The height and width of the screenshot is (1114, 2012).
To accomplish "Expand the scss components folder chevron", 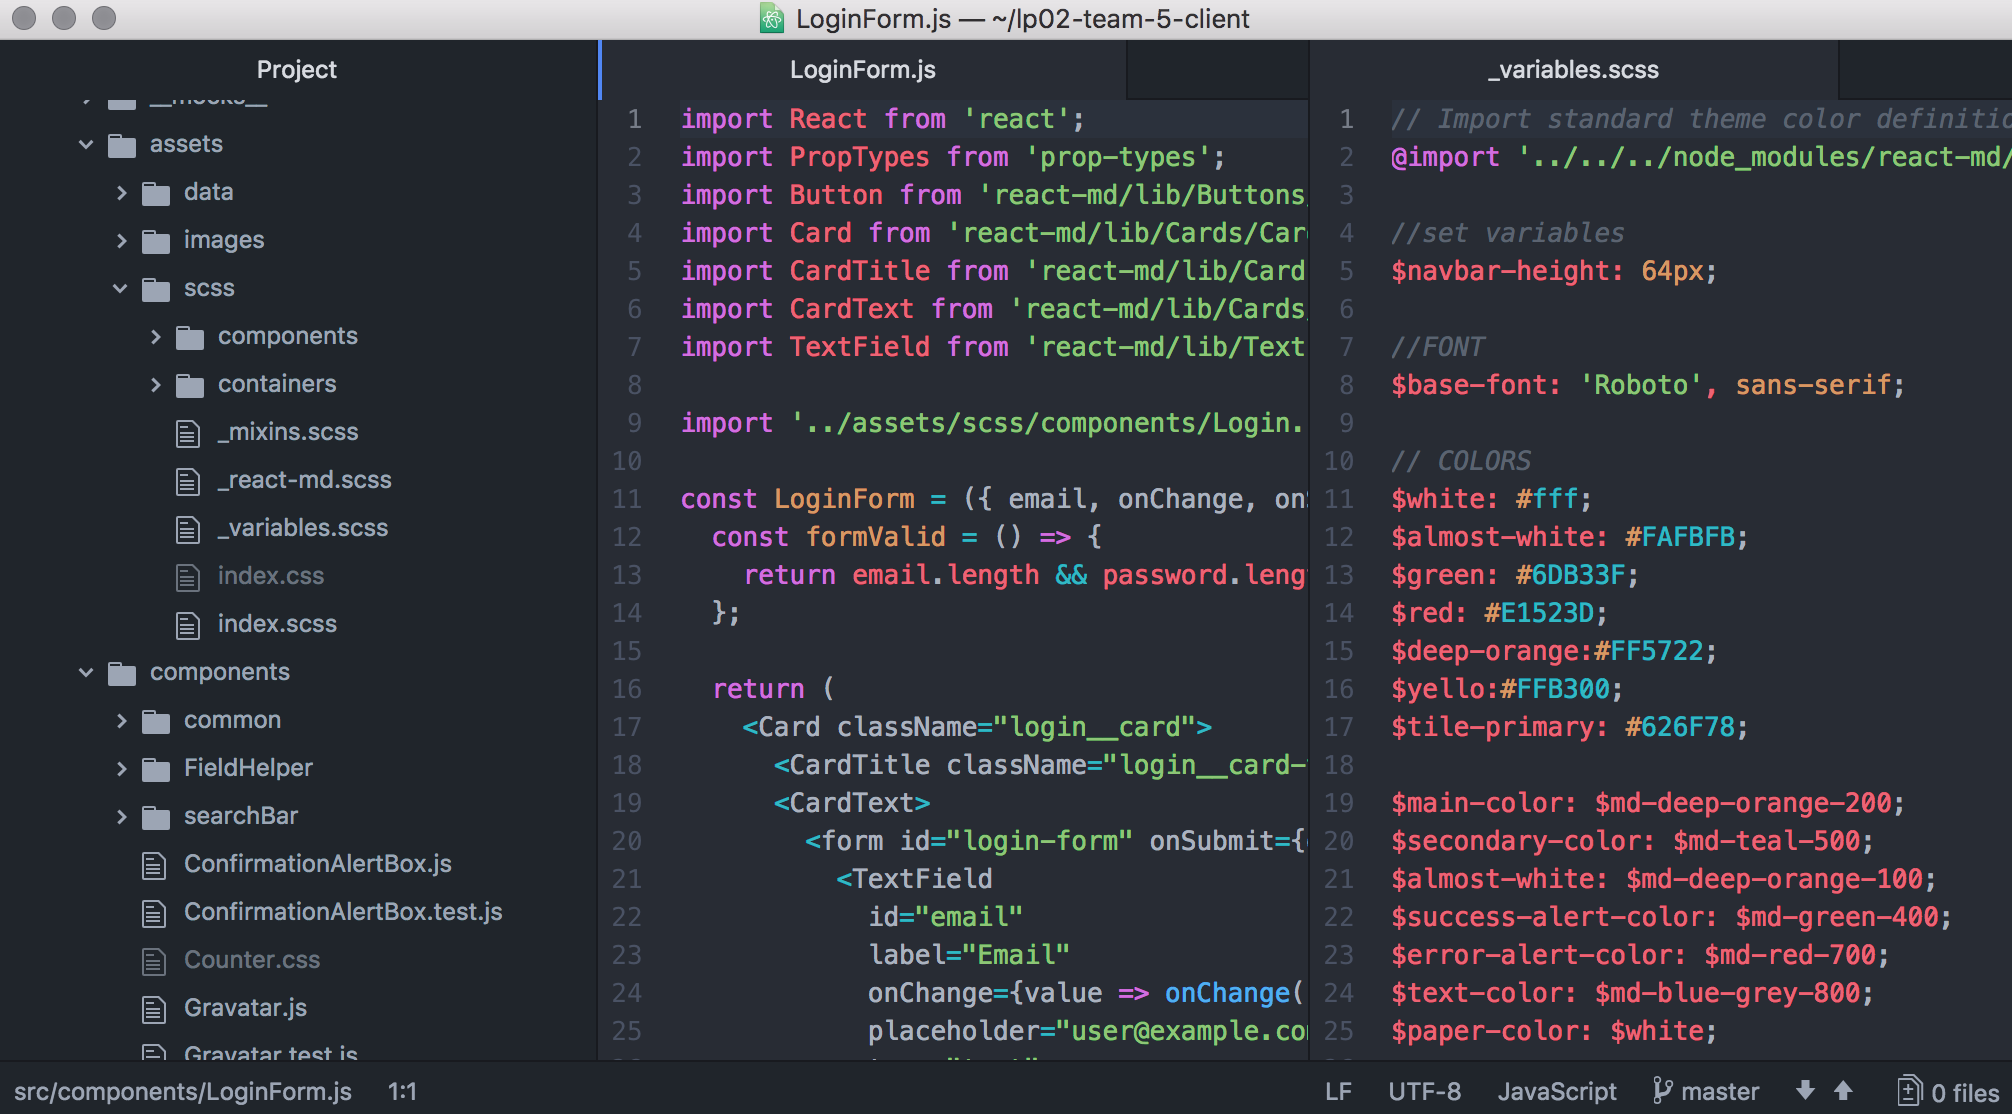I will [x=155, y=337].
